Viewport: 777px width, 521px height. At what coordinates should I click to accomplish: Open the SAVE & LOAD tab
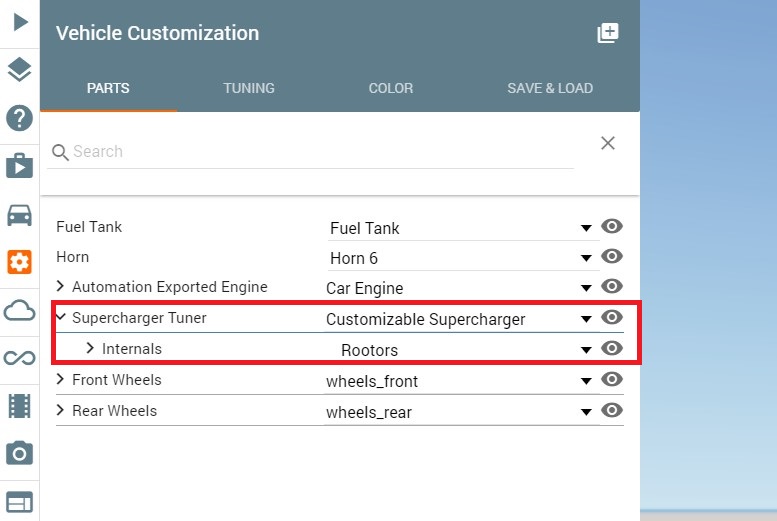coord(550,88)
